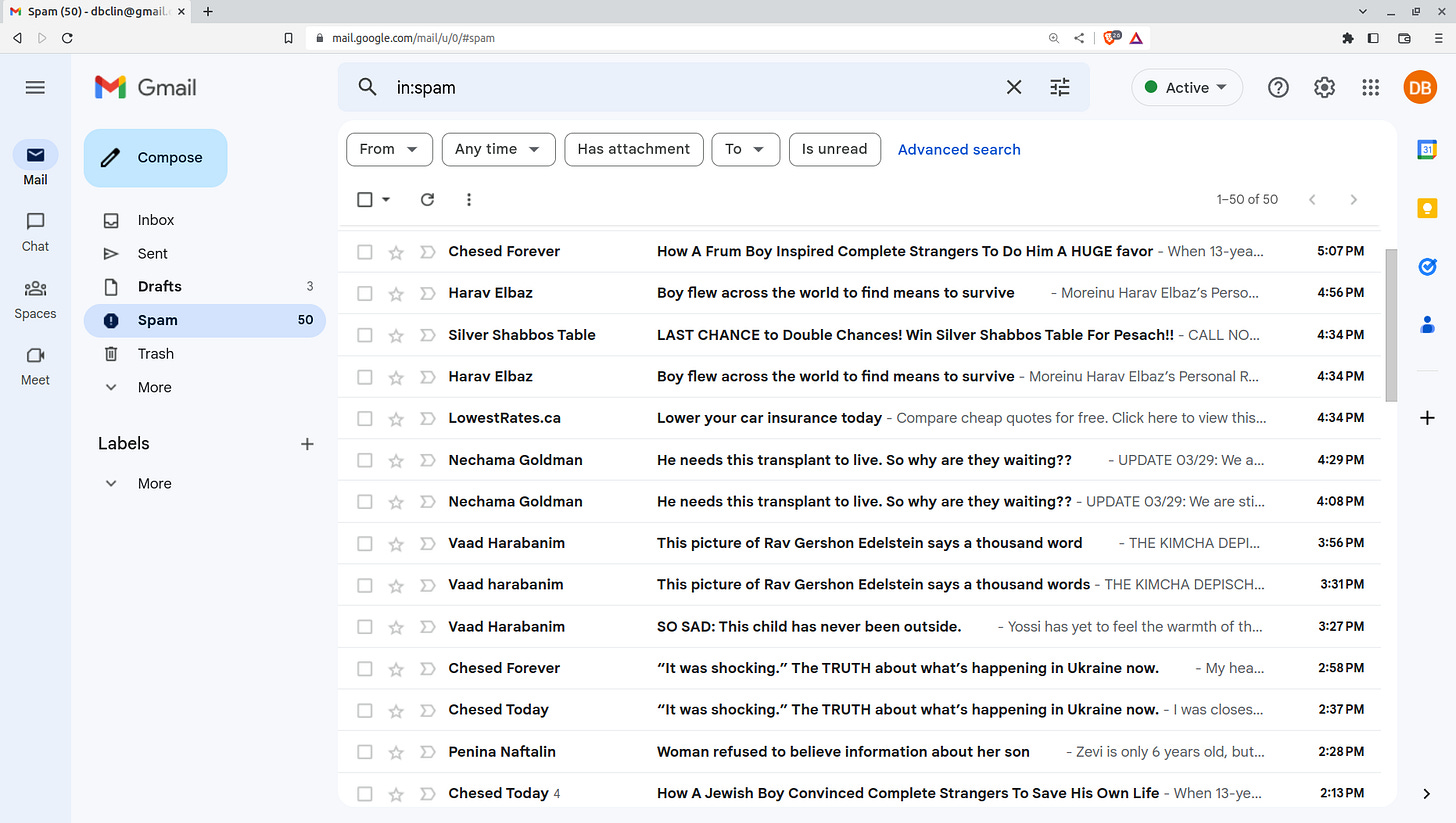The image size is (1456, 823).
Task: Open the main menu hamburger icon
Action: (35, 88)
